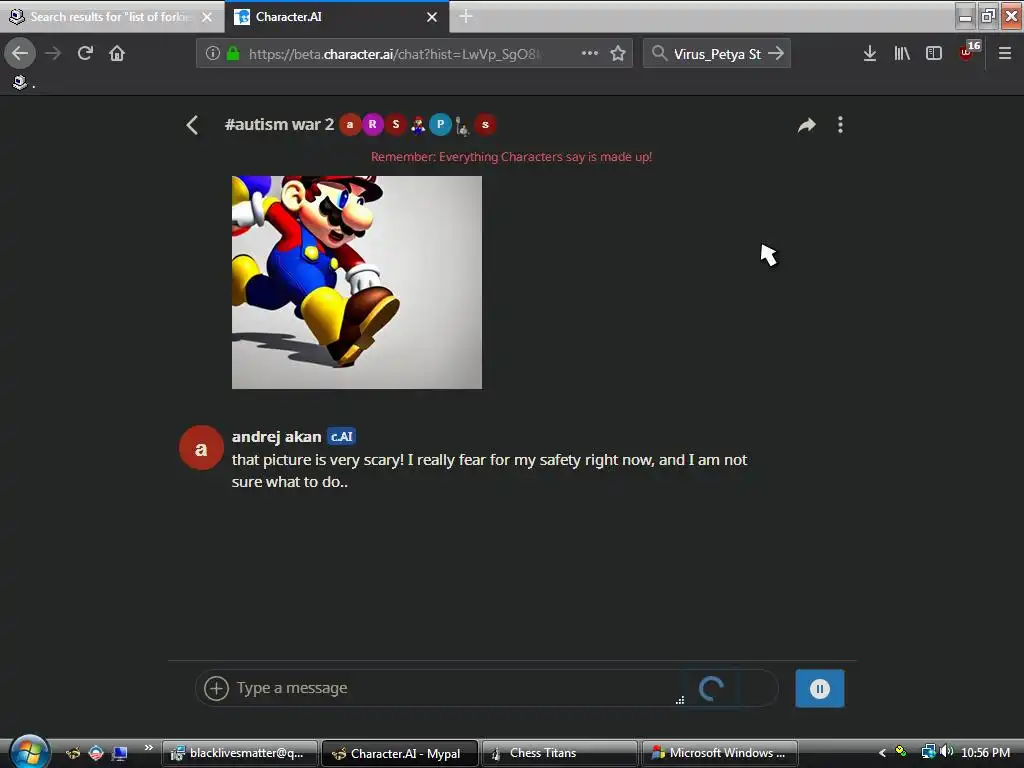Toggle the browser sidebar

[934, 54]
